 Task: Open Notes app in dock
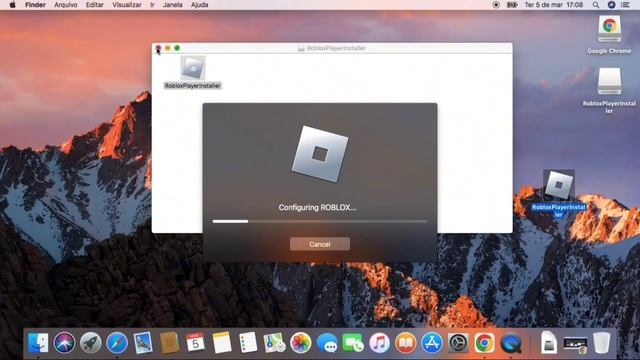[x=222, y=342]
